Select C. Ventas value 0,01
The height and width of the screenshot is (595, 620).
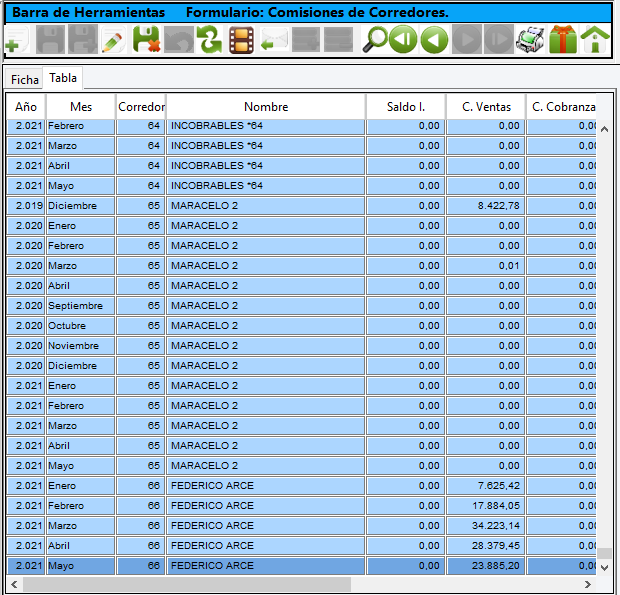486,266
